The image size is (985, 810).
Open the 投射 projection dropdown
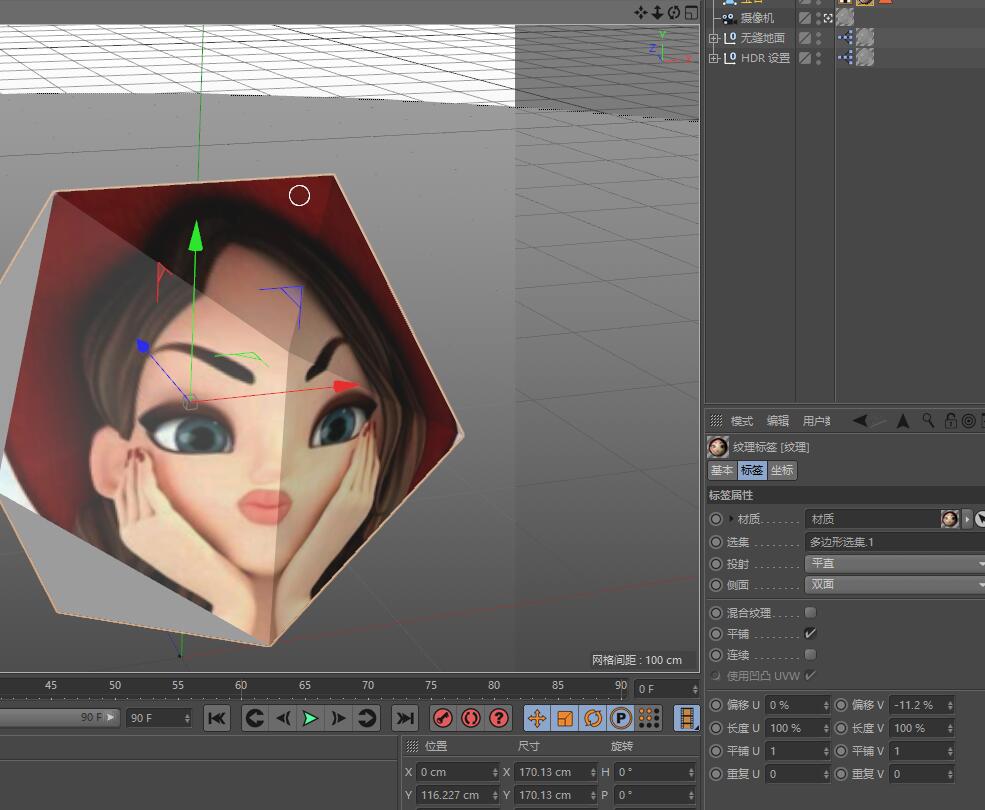click(895, 564)
